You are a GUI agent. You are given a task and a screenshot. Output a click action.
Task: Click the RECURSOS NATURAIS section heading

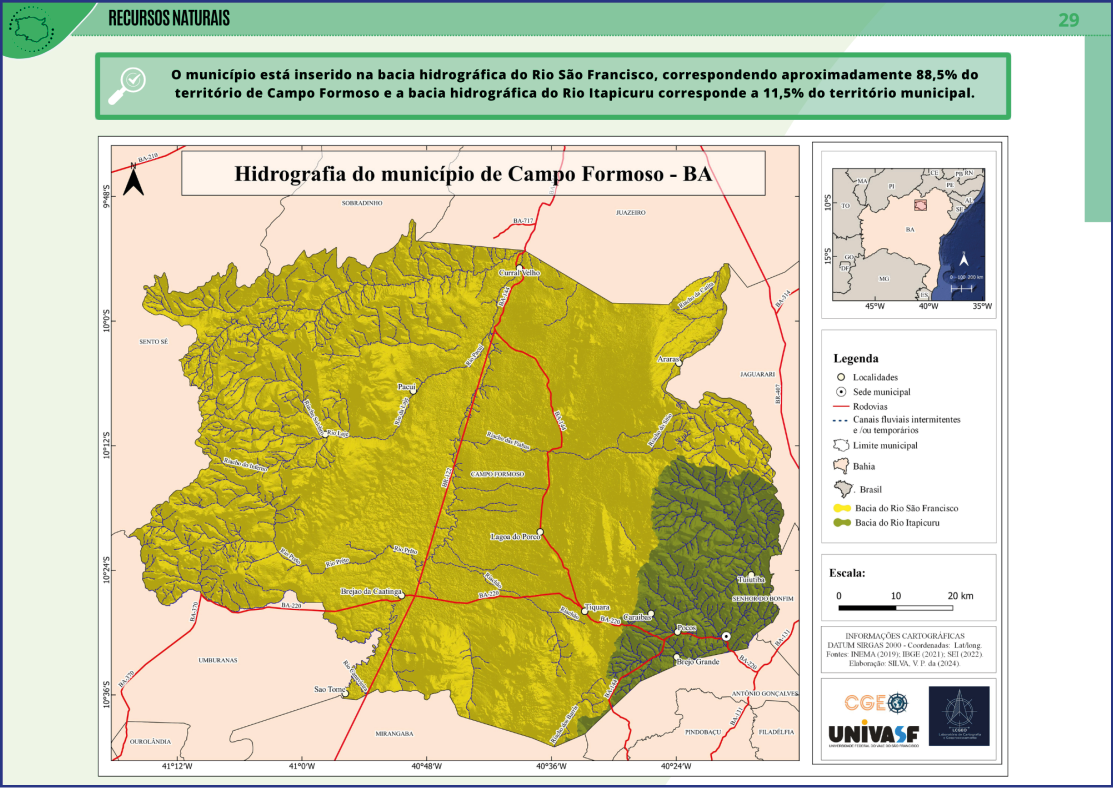tap(168, 19)
